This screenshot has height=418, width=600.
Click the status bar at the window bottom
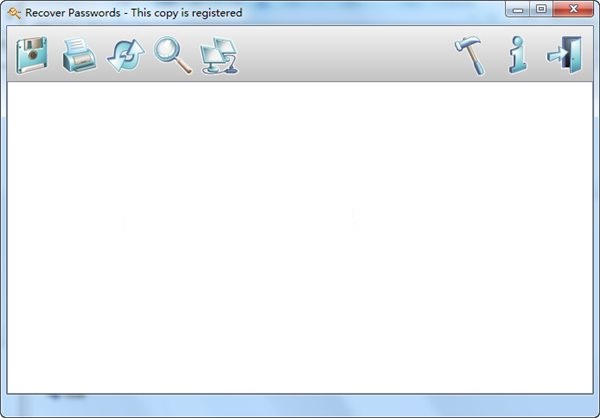(300, 405)
